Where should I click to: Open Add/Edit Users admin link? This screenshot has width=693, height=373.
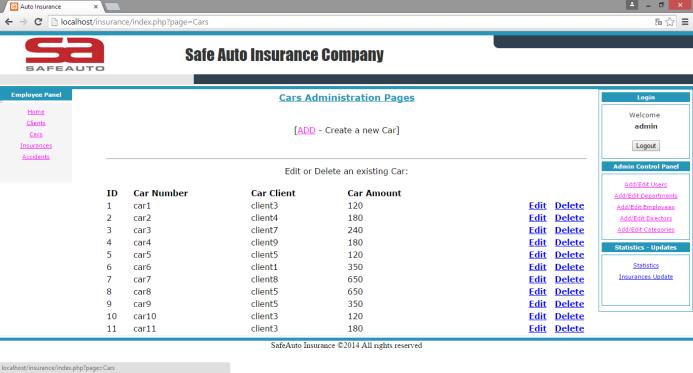(646, 184)
